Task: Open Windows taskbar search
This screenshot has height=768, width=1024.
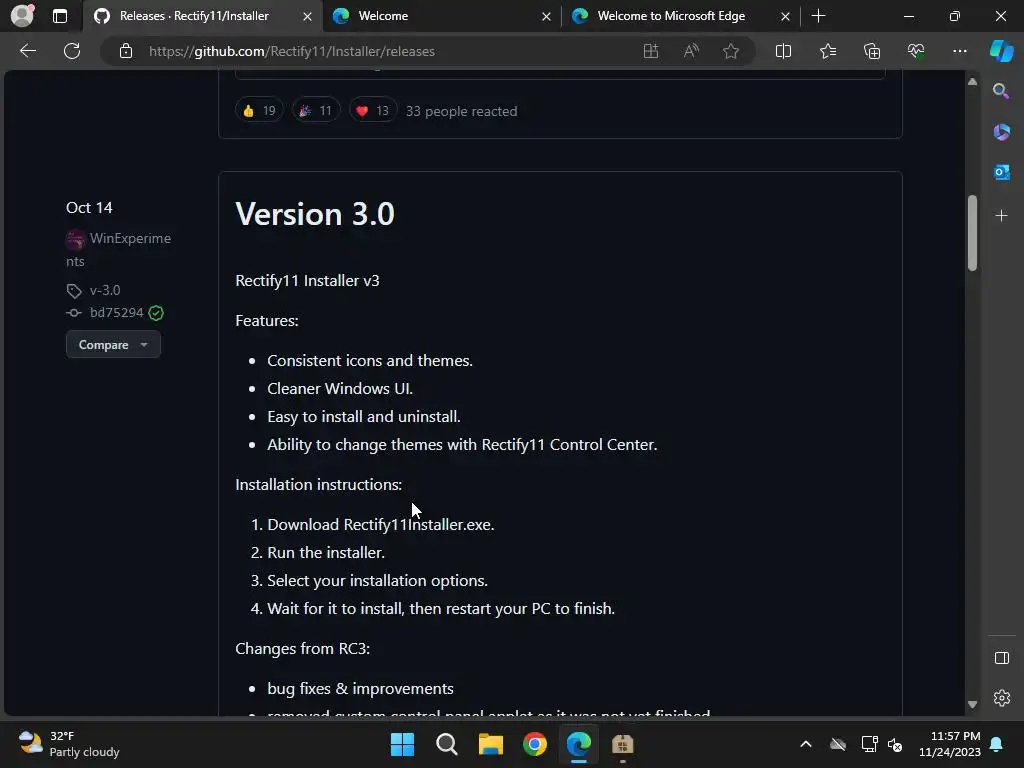Action: (447, 744)
